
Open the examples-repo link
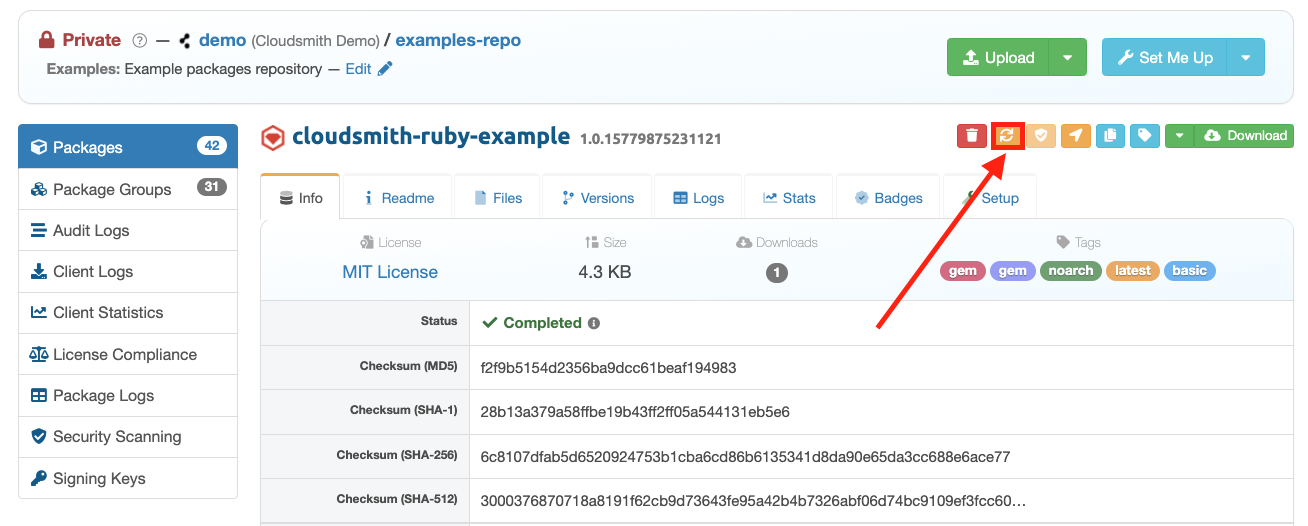click(x=458, y=40)
